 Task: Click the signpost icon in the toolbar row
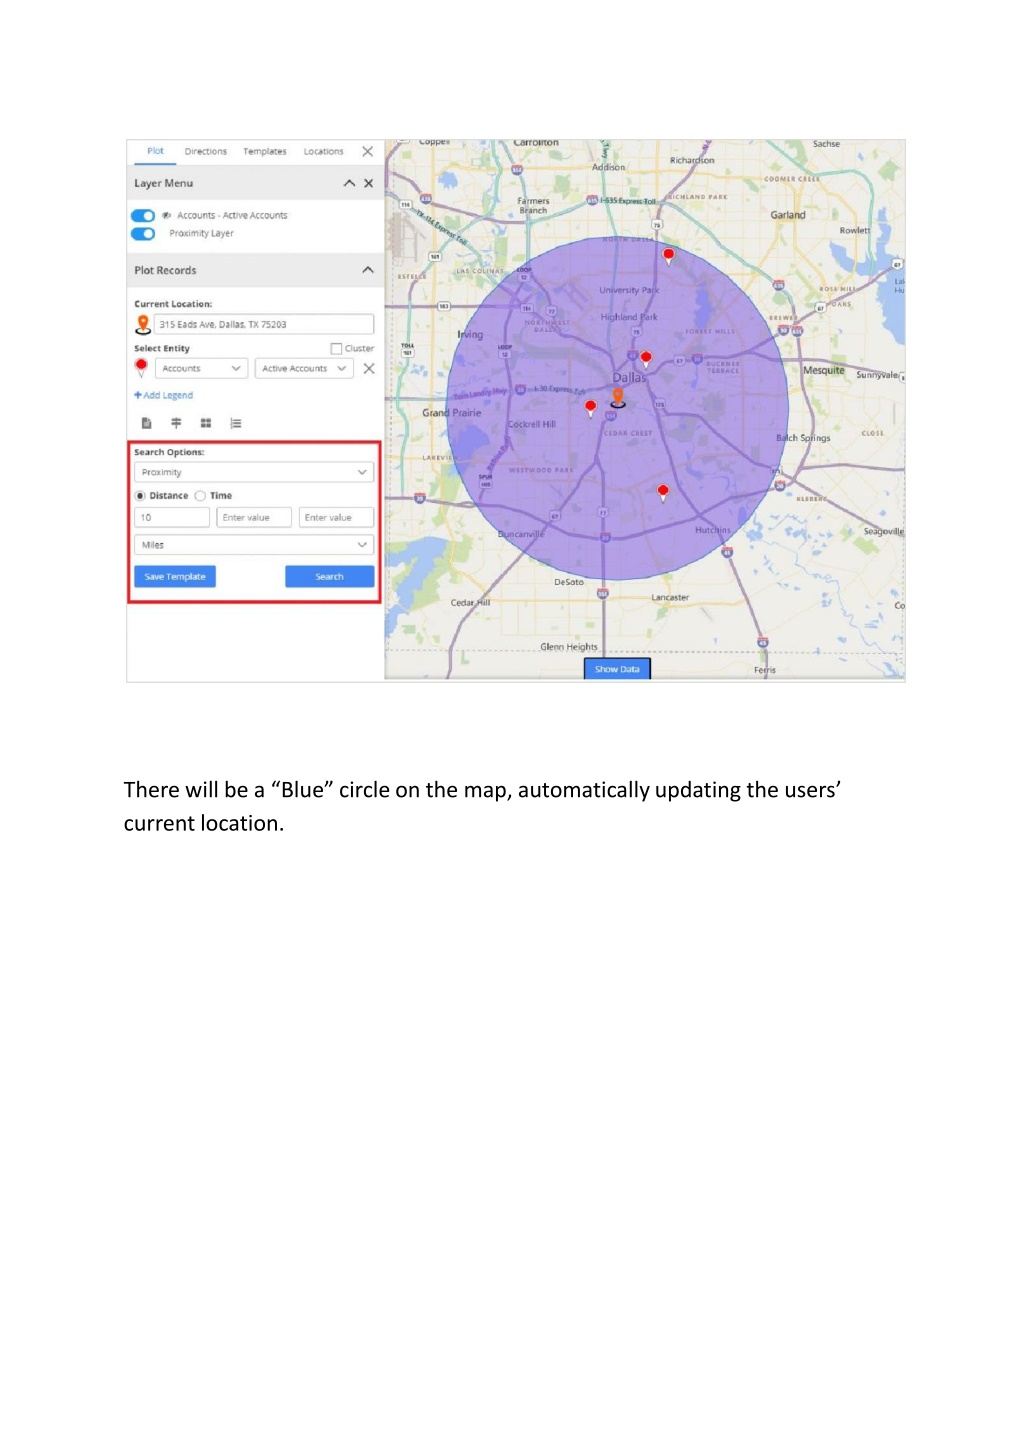point(176,423)
